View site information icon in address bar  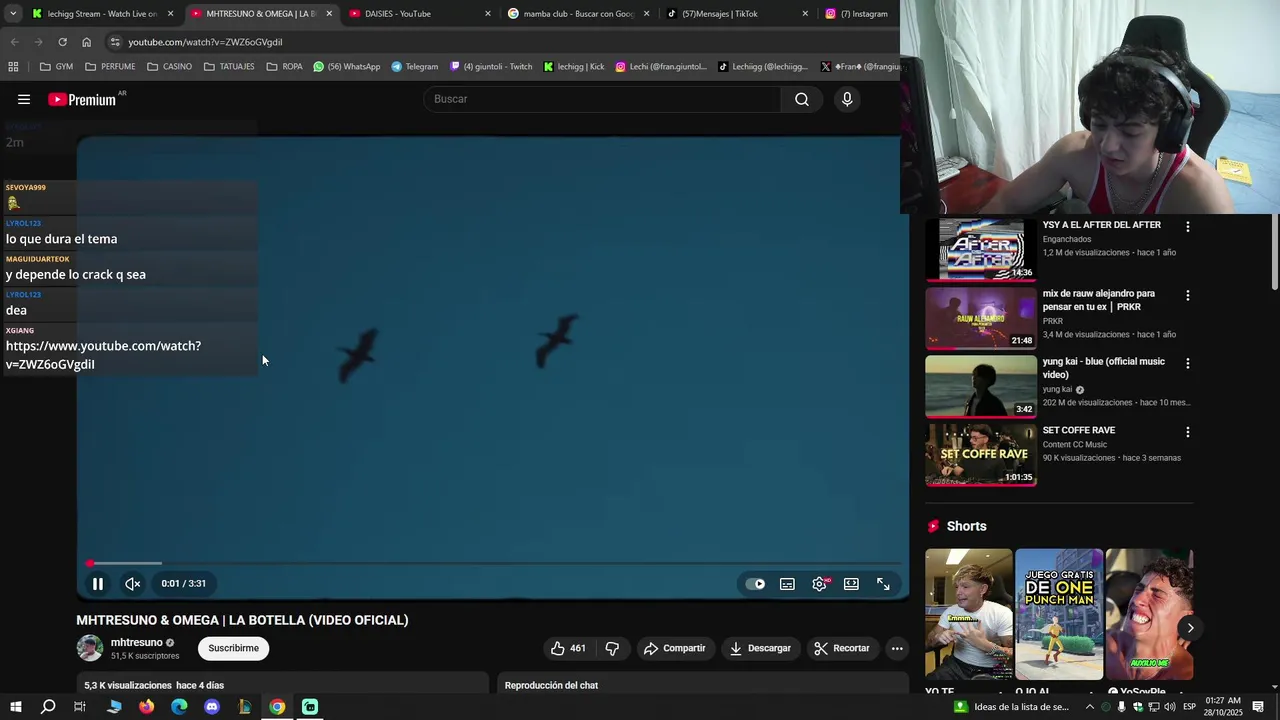(x=115, y=42)
